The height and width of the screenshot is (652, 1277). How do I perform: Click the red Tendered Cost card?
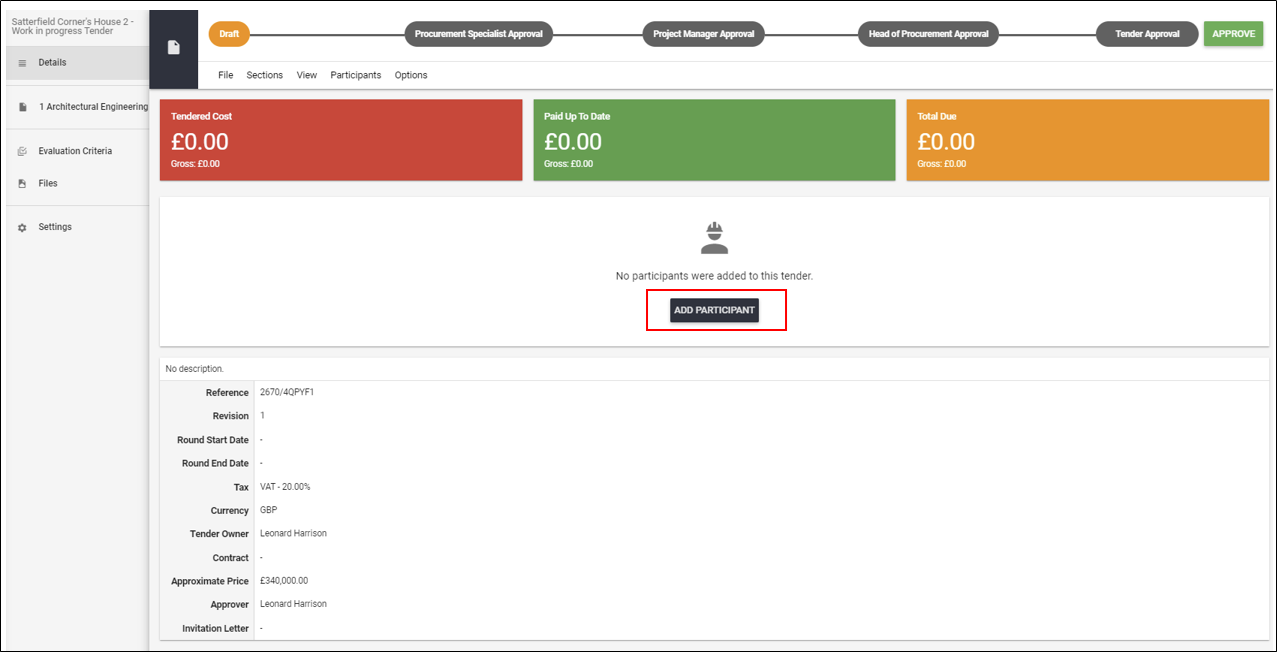coord(341,140)
